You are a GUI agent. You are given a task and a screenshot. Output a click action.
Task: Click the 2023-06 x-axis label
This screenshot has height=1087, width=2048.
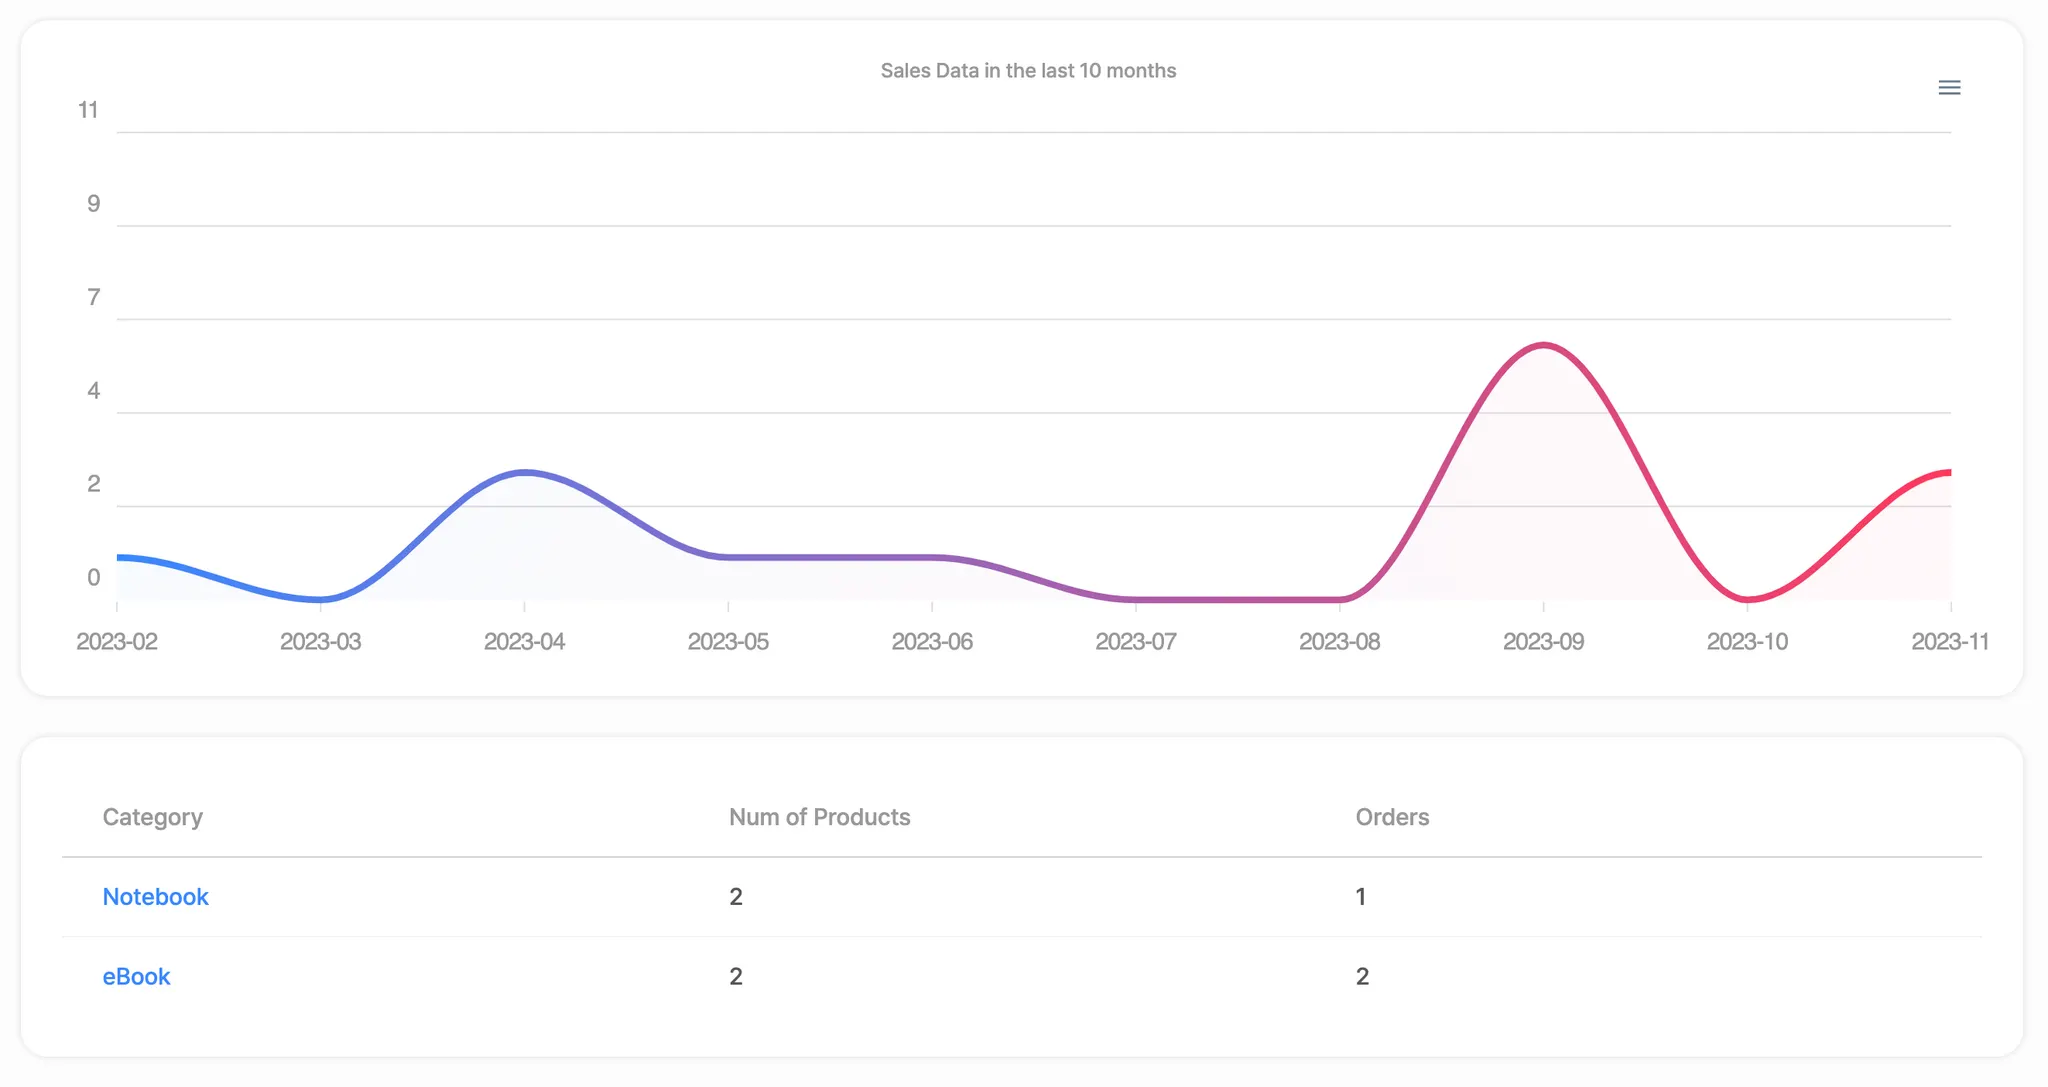(x=932, y=642)
